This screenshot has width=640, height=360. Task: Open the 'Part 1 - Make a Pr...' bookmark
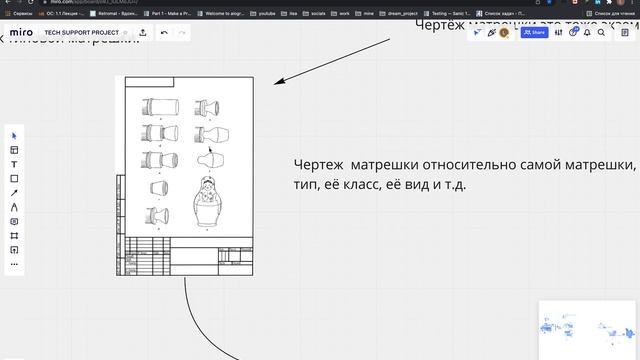click(167, 13)
